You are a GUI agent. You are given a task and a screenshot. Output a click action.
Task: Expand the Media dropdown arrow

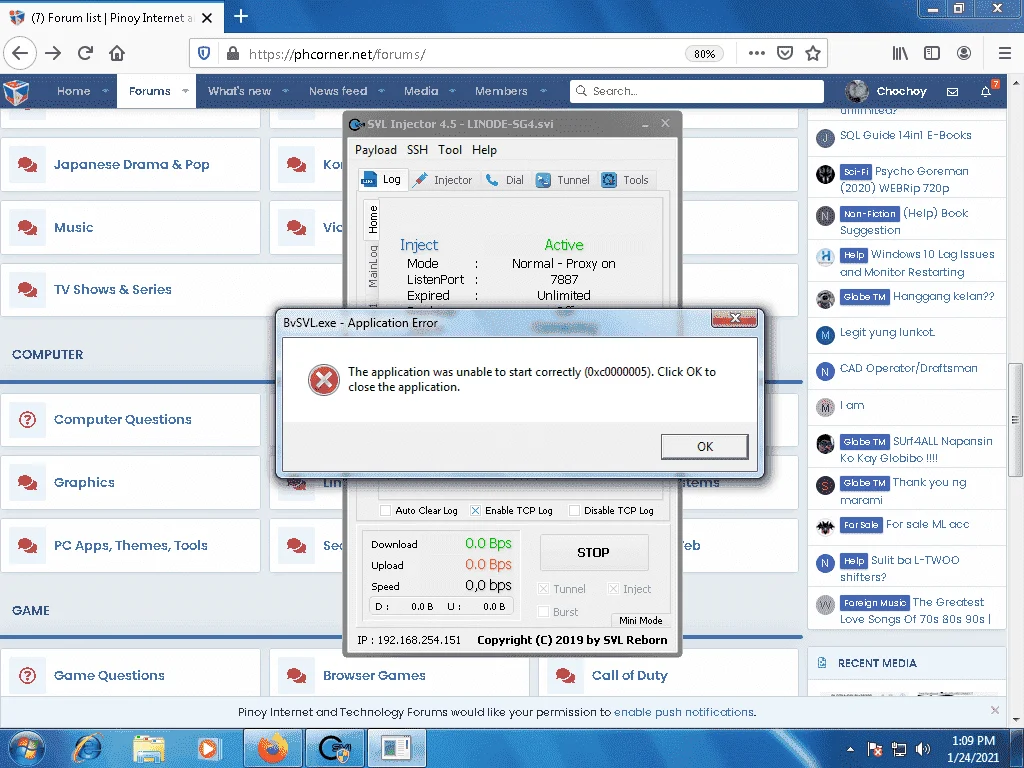coord(453,91)
